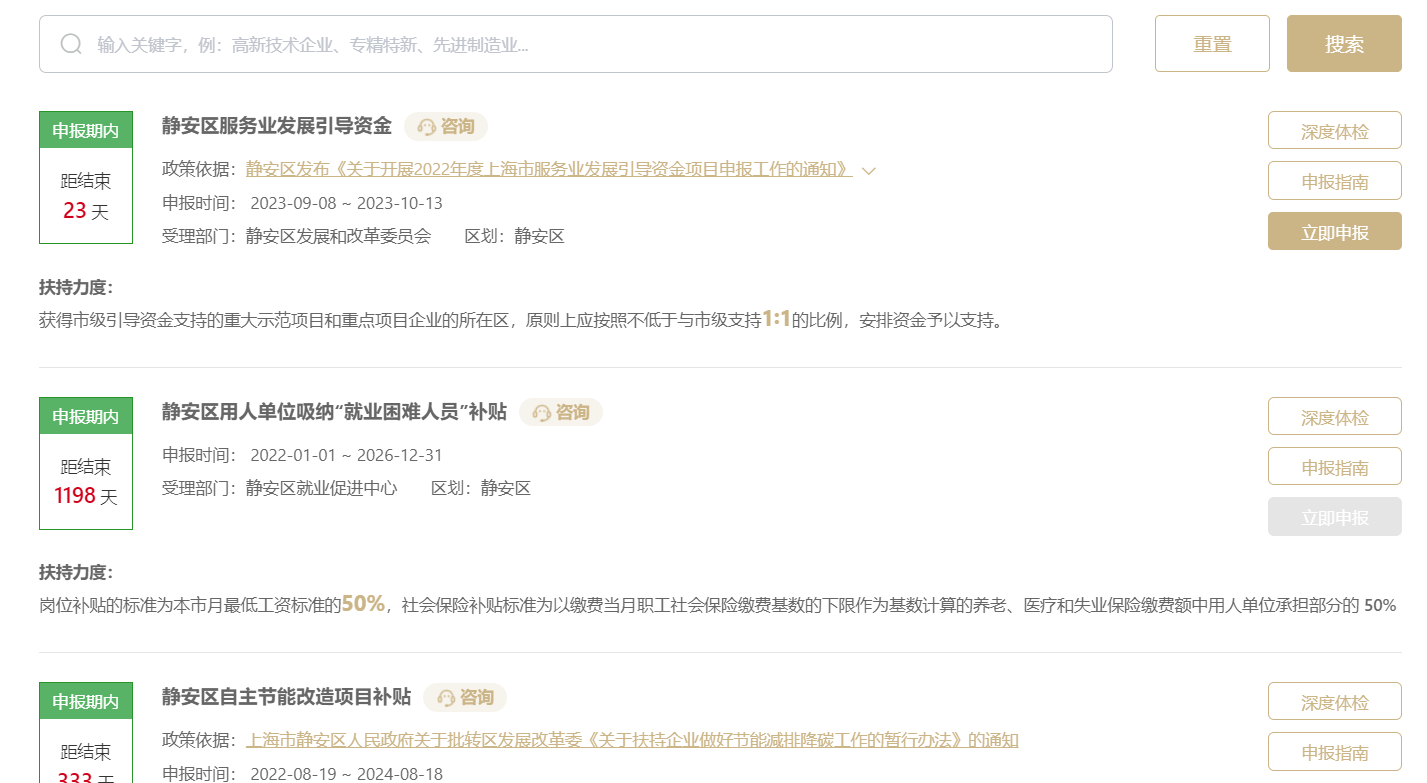This screenshot has height=783, width=1427.
Task: Click the 重置 reset button
Action: point(1211,44)
